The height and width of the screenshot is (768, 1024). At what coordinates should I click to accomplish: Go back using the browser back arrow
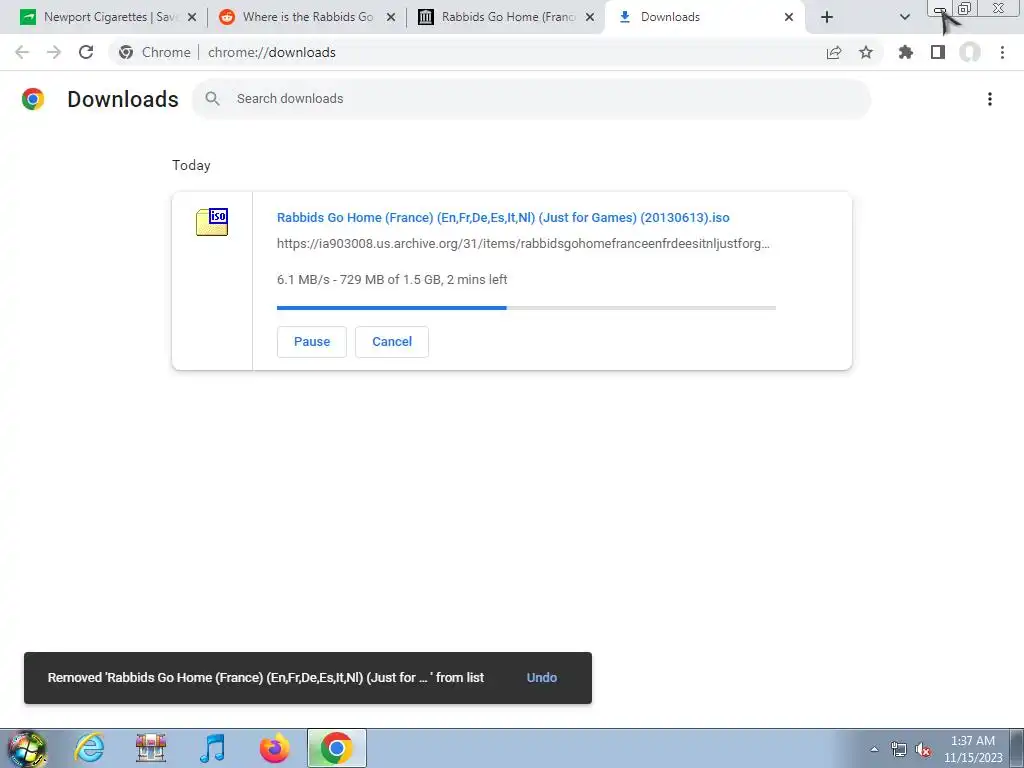(x=22, y=52)
